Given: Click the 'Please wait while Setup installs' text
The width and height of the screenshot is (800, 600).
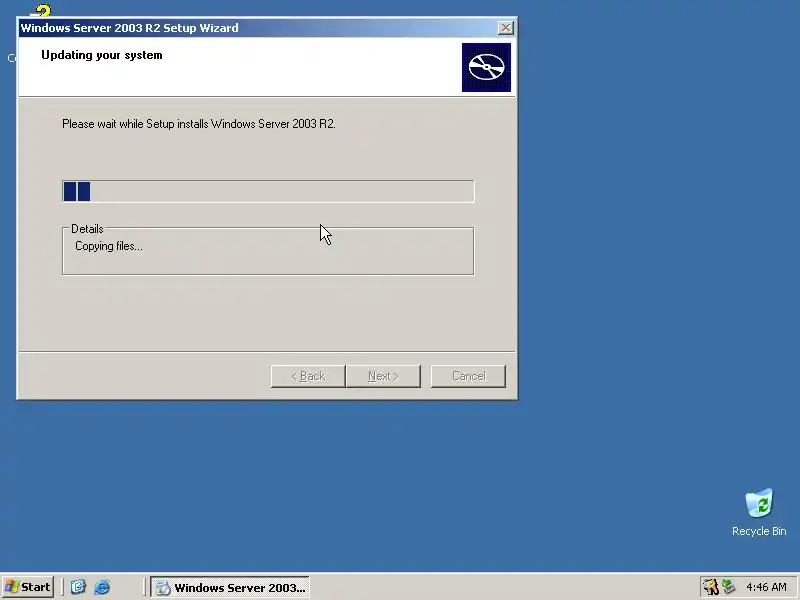Looking at the screenshot, I should point(199,124).
